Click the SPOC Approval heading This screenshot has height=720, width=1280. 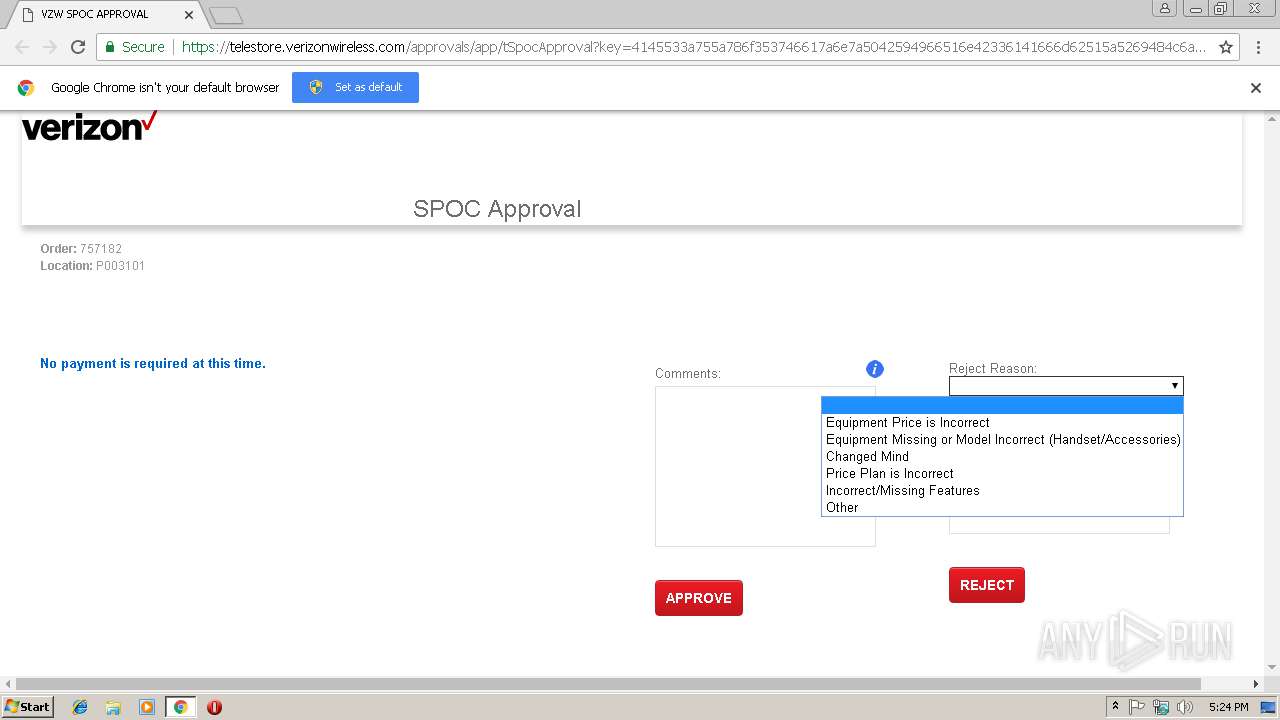(497, 209)
